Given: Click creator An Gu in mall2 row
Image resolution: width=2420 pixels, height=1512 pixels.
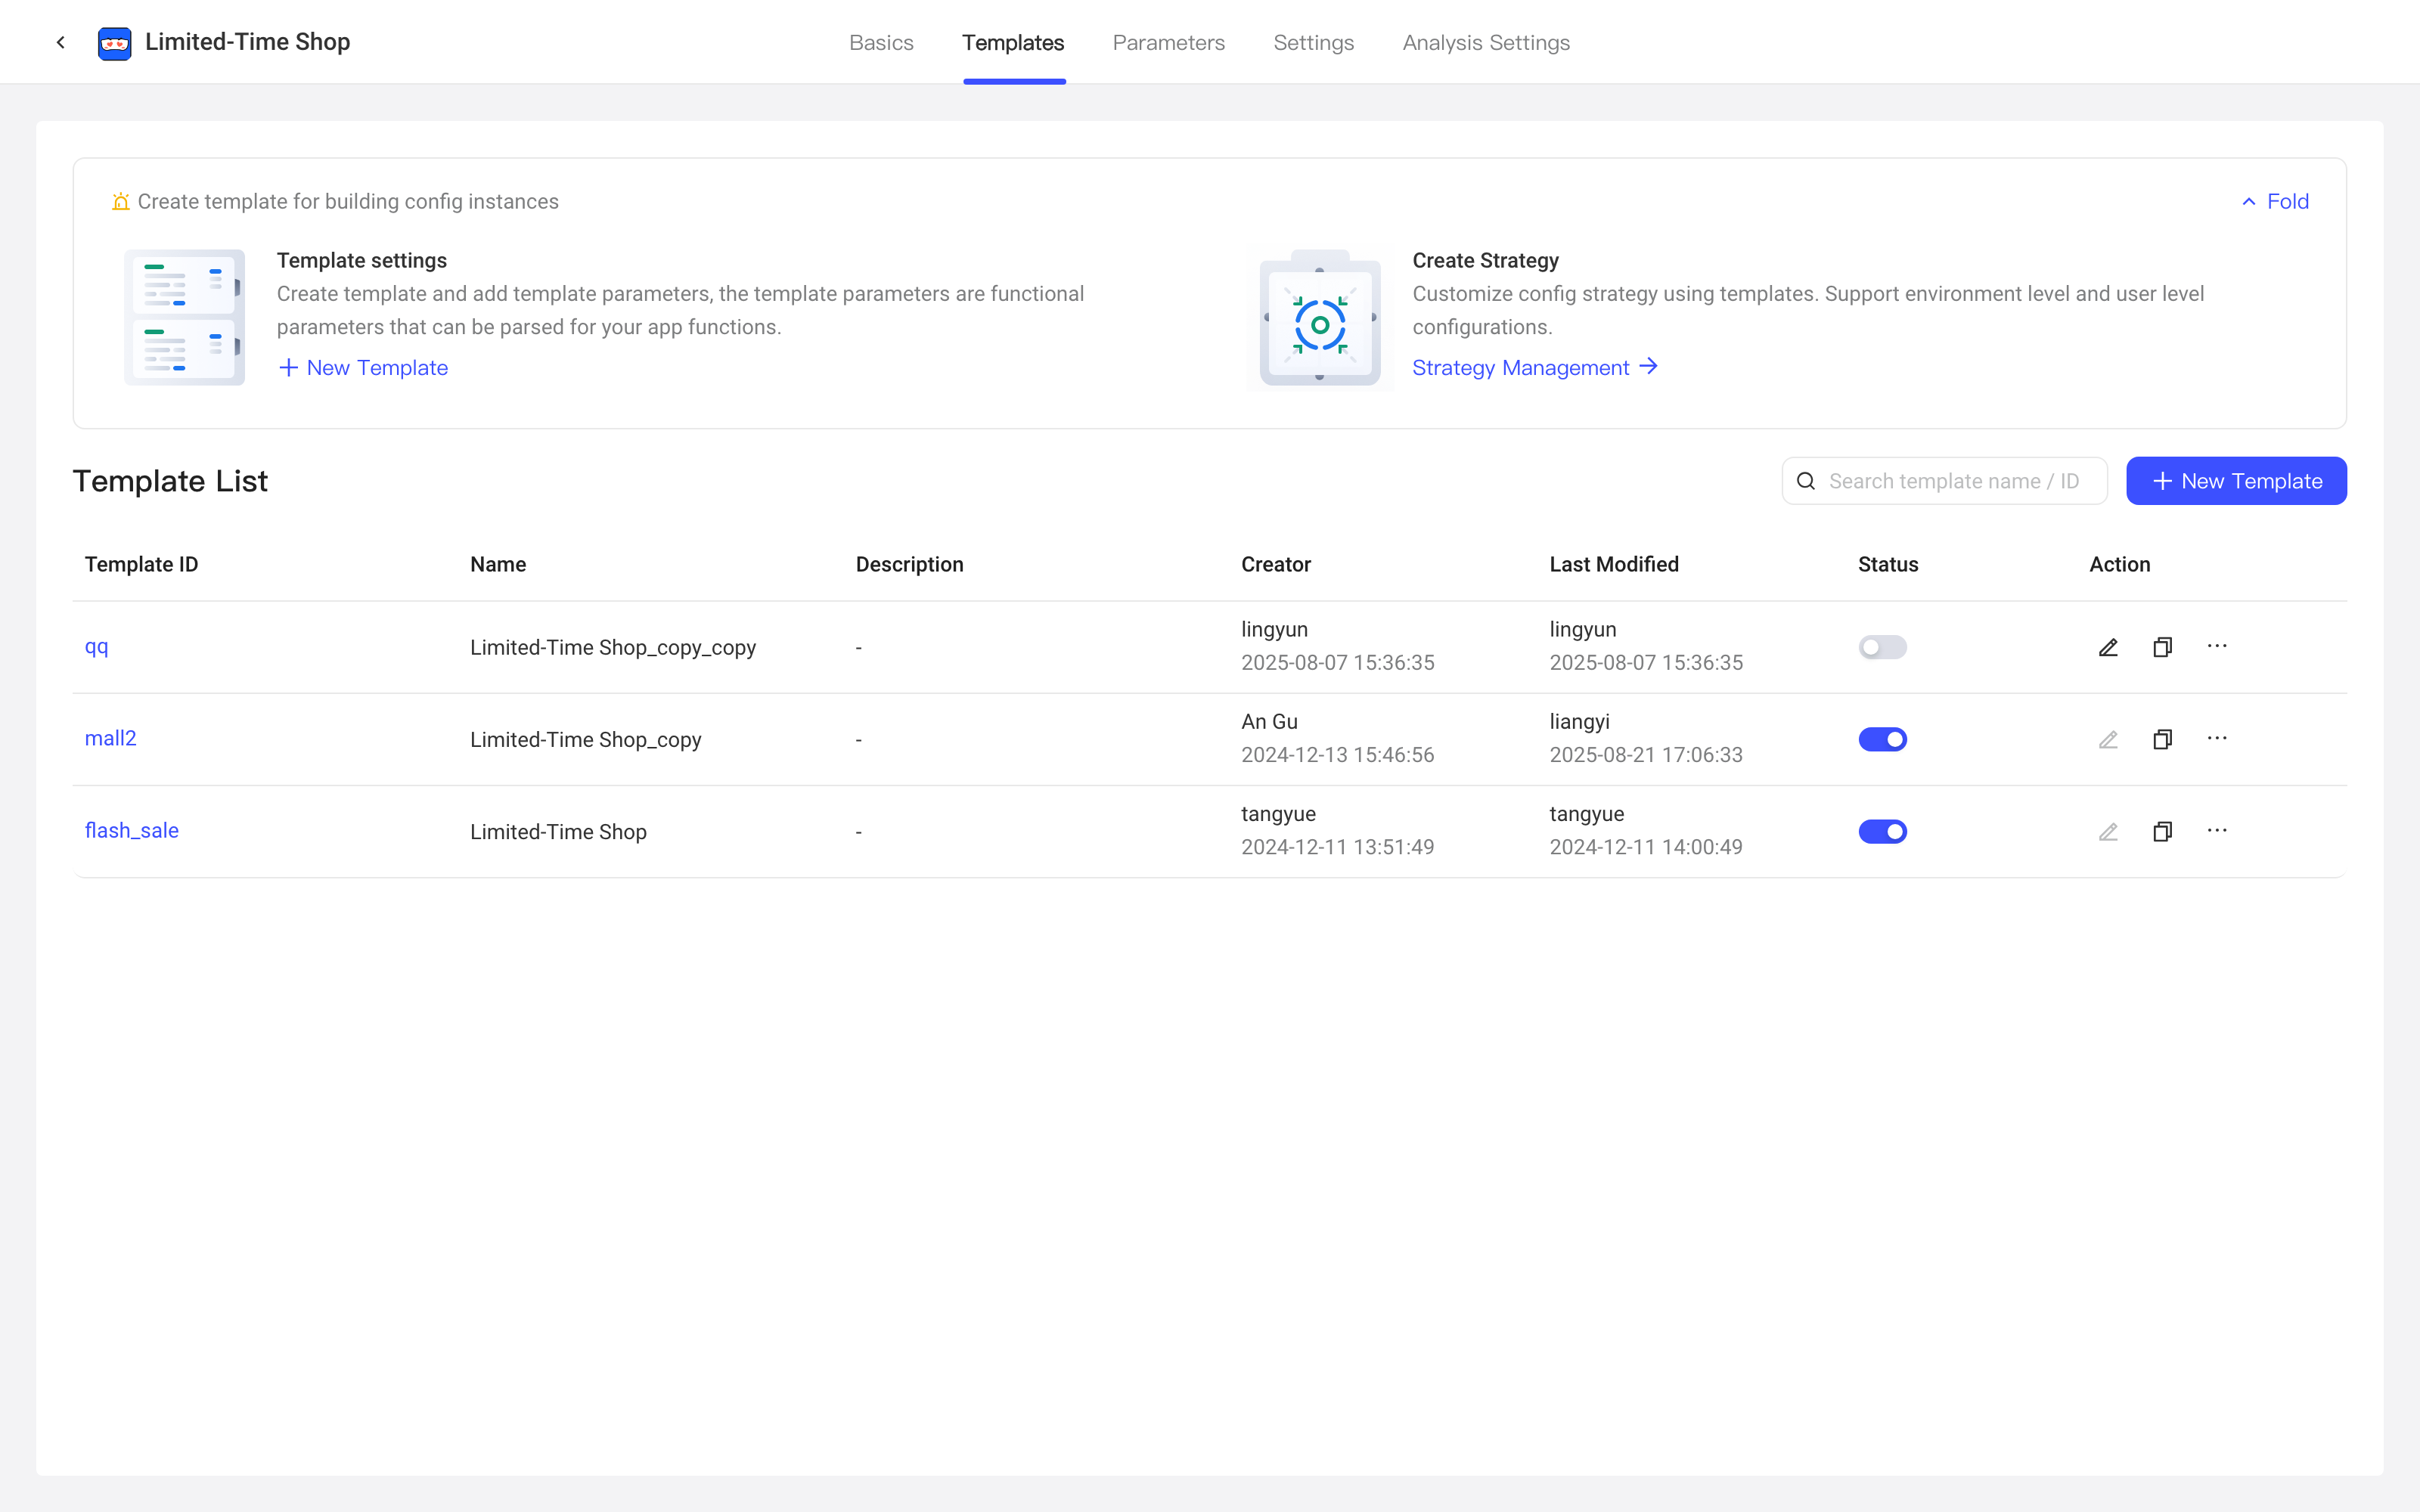Looking at the screenshot, I should click(x=1269, y=721).
